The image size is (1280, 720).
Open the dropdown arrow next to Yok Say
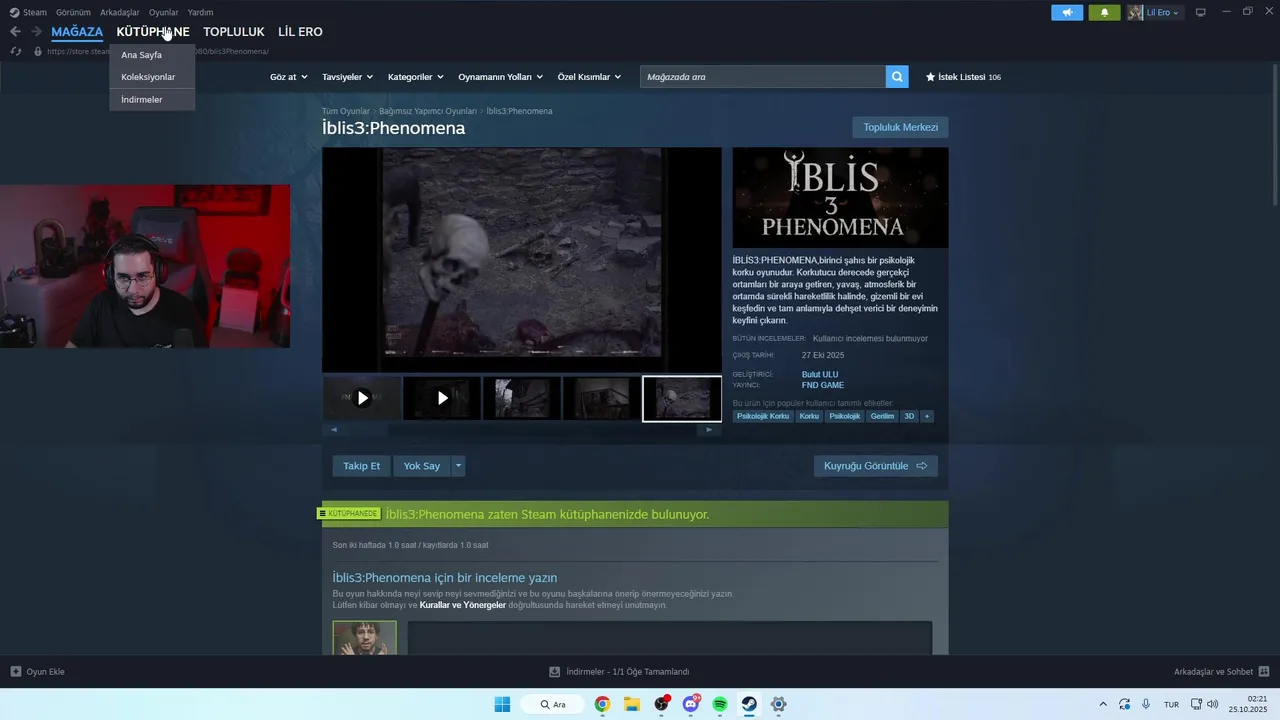point(458,466)
